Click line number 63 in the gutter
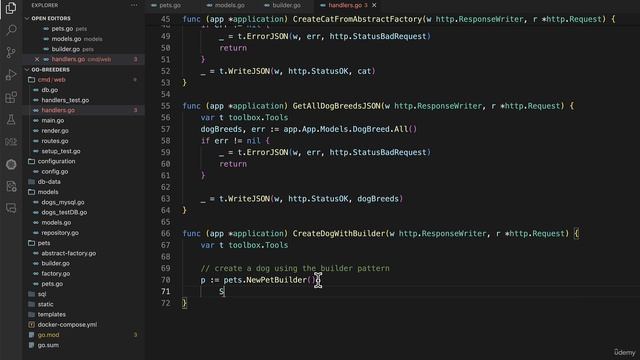 (165, 199)
